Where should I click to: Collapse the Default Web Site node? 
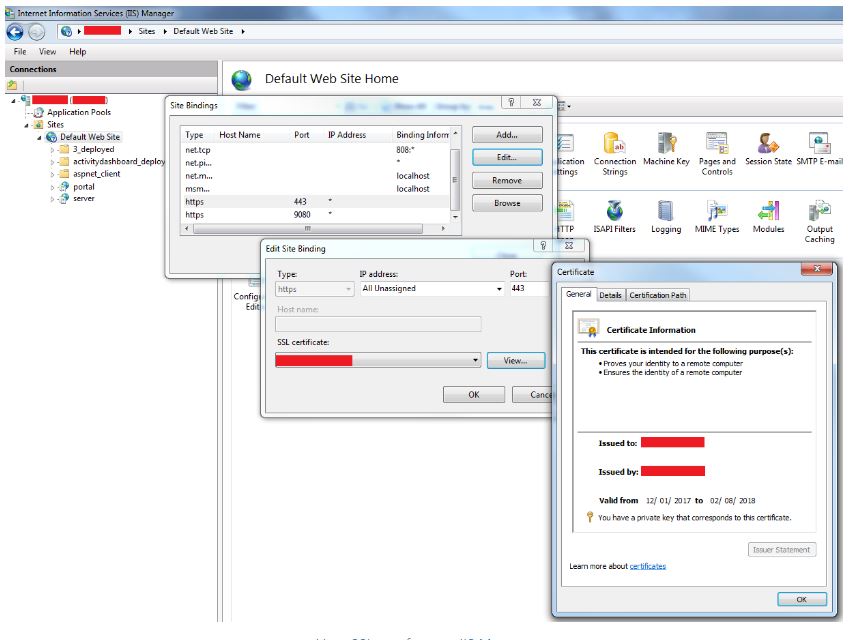(40, 137)
